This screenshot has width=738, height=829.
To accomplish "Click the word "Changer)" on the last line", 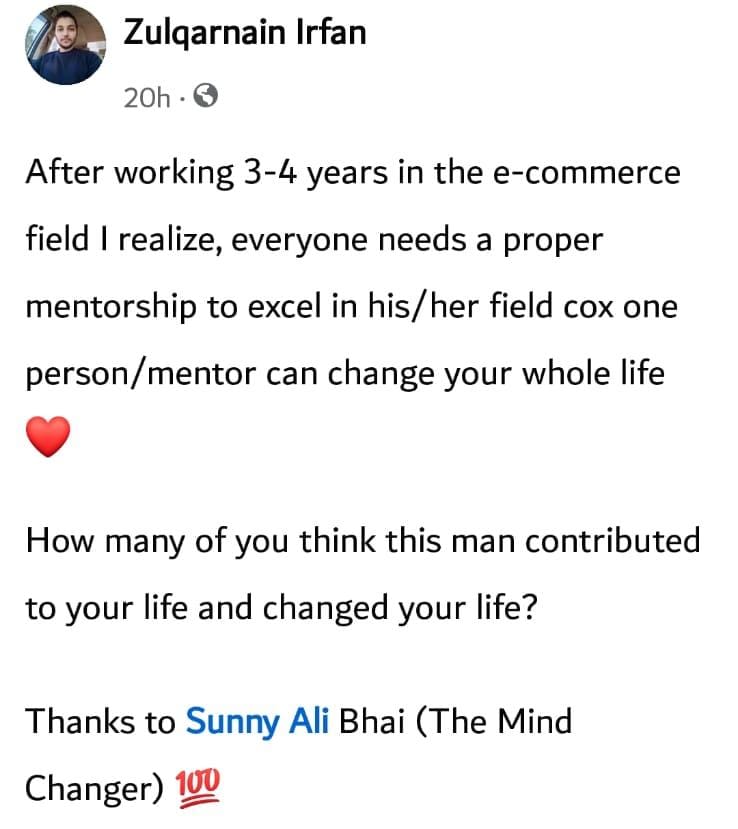I will pyautogui.click(x=93, y=789).
